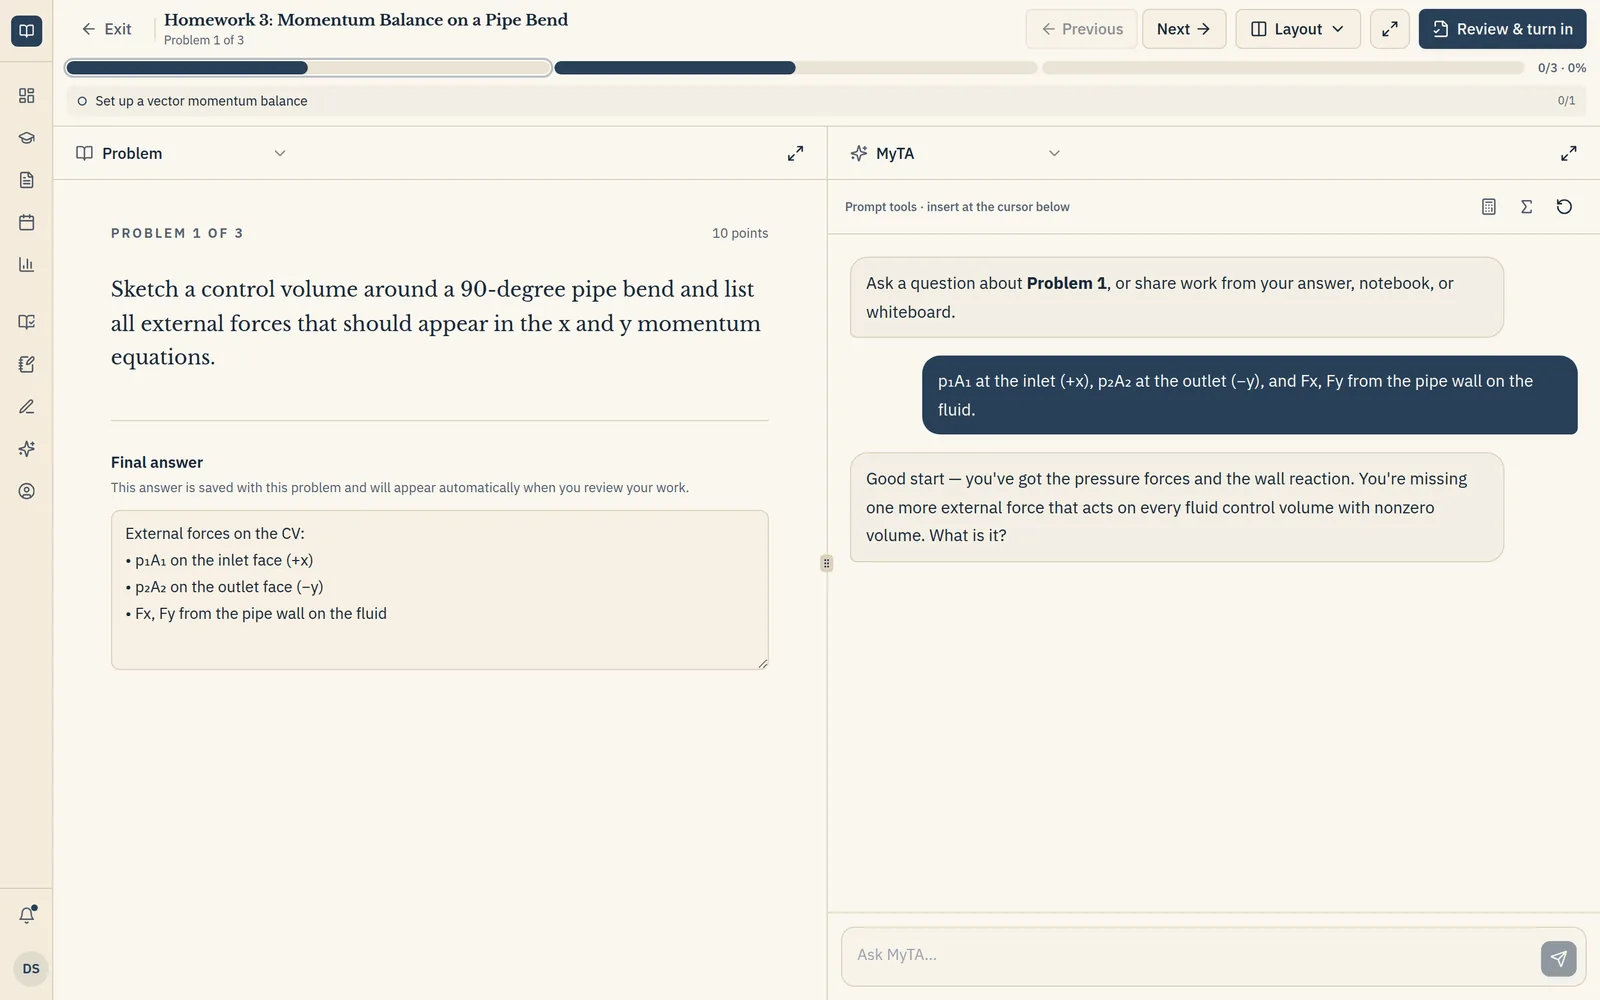Select the pen whiteboard icon in sidebar

point(27,407)
